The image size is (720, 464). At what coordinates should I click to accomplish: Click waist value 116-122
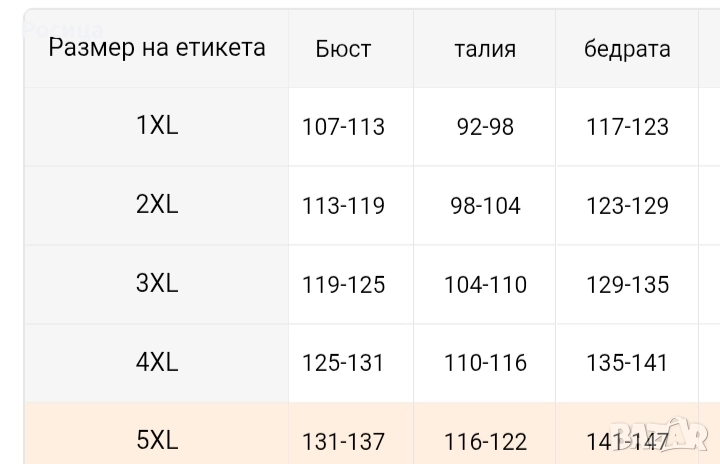pyautogui.click(x=485, y=441)
